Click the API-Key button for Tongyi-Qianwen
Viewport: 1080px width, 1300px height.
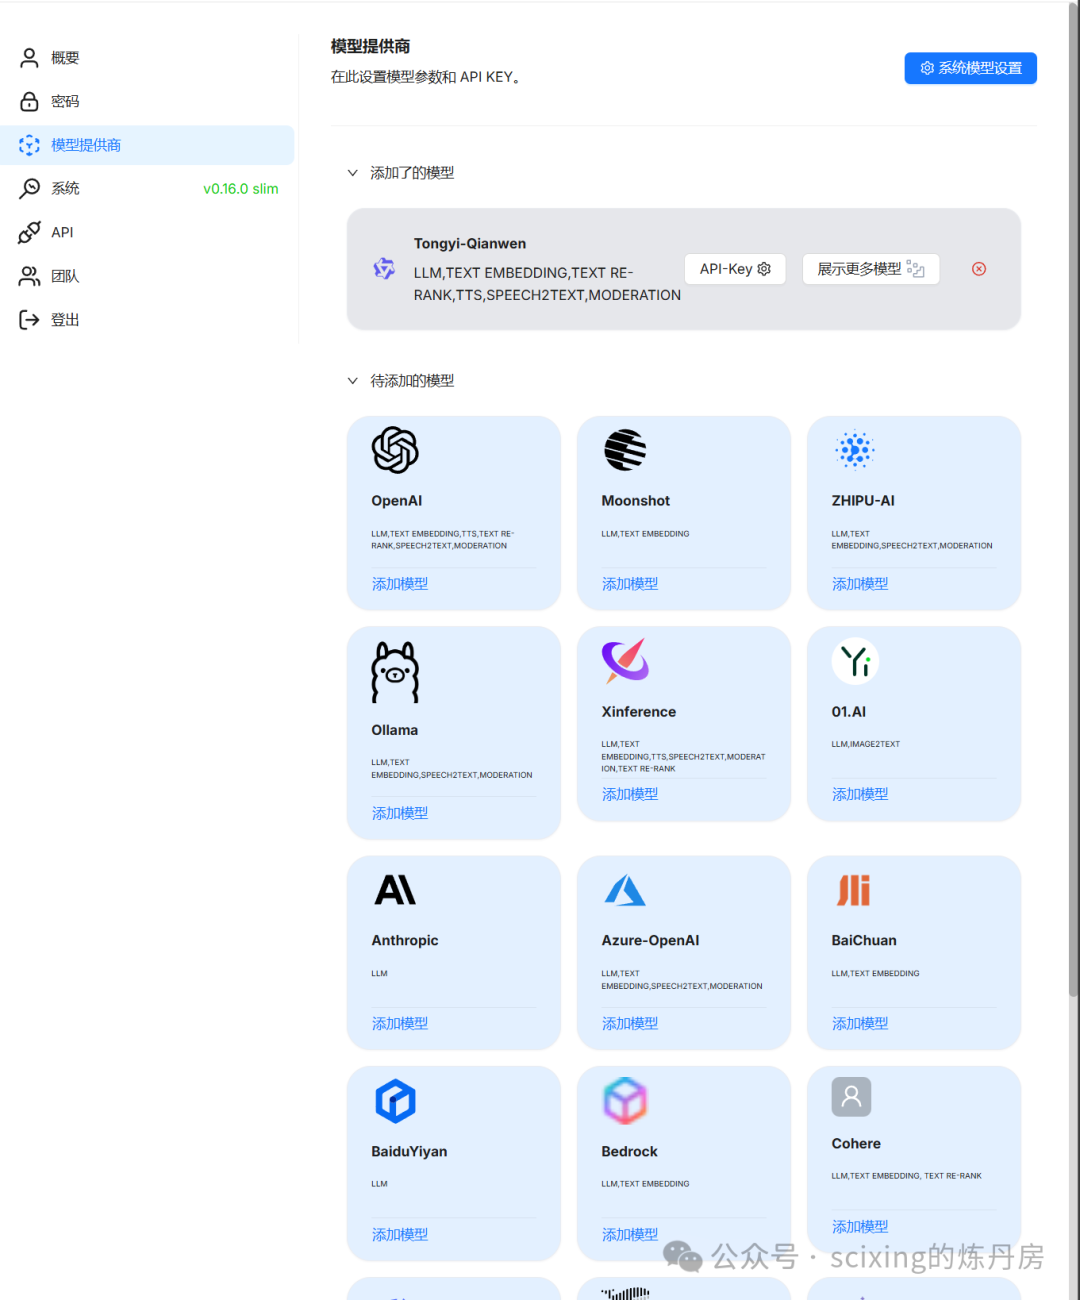pos(735,269)
